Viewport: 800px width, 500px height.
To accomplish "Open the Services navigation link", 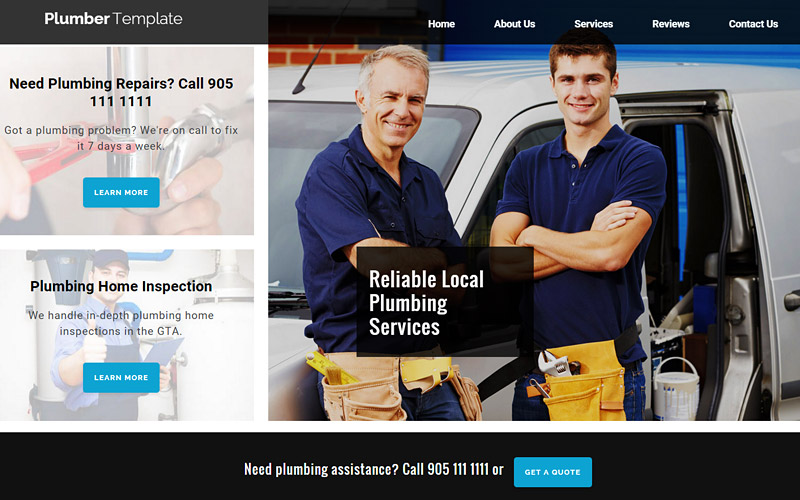I will click(x=593, y=24).
